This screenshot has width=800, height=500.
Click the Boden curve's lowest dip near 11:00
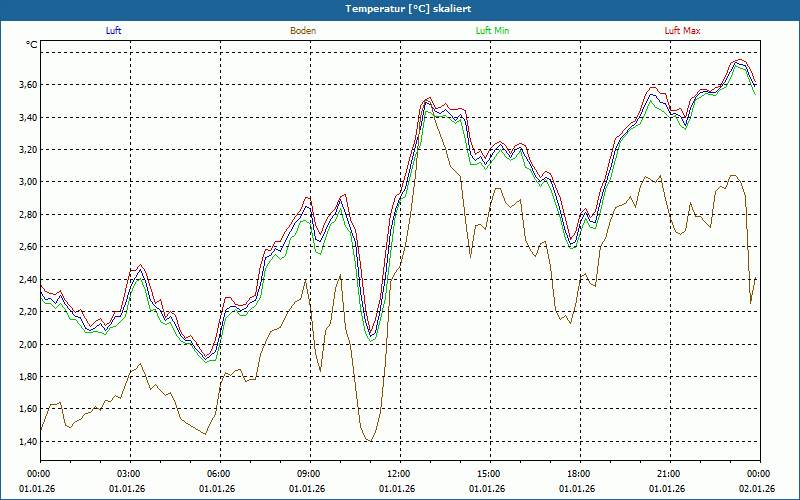[x=369, y=440]
